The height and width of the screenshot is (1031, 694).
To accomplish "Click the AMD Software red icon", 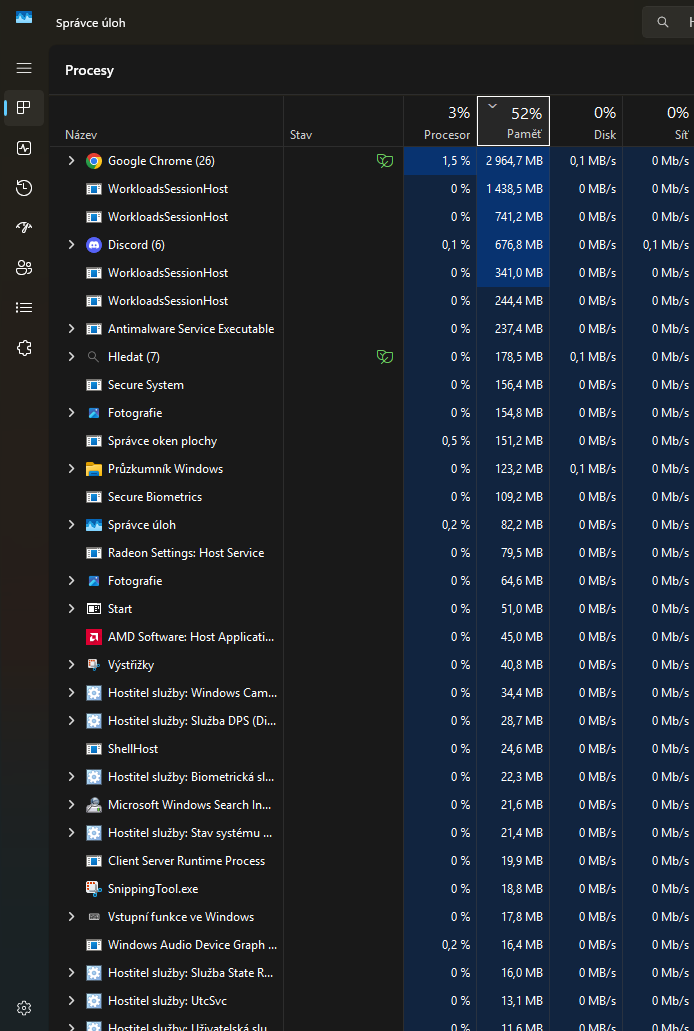I will tap(94, 637).
